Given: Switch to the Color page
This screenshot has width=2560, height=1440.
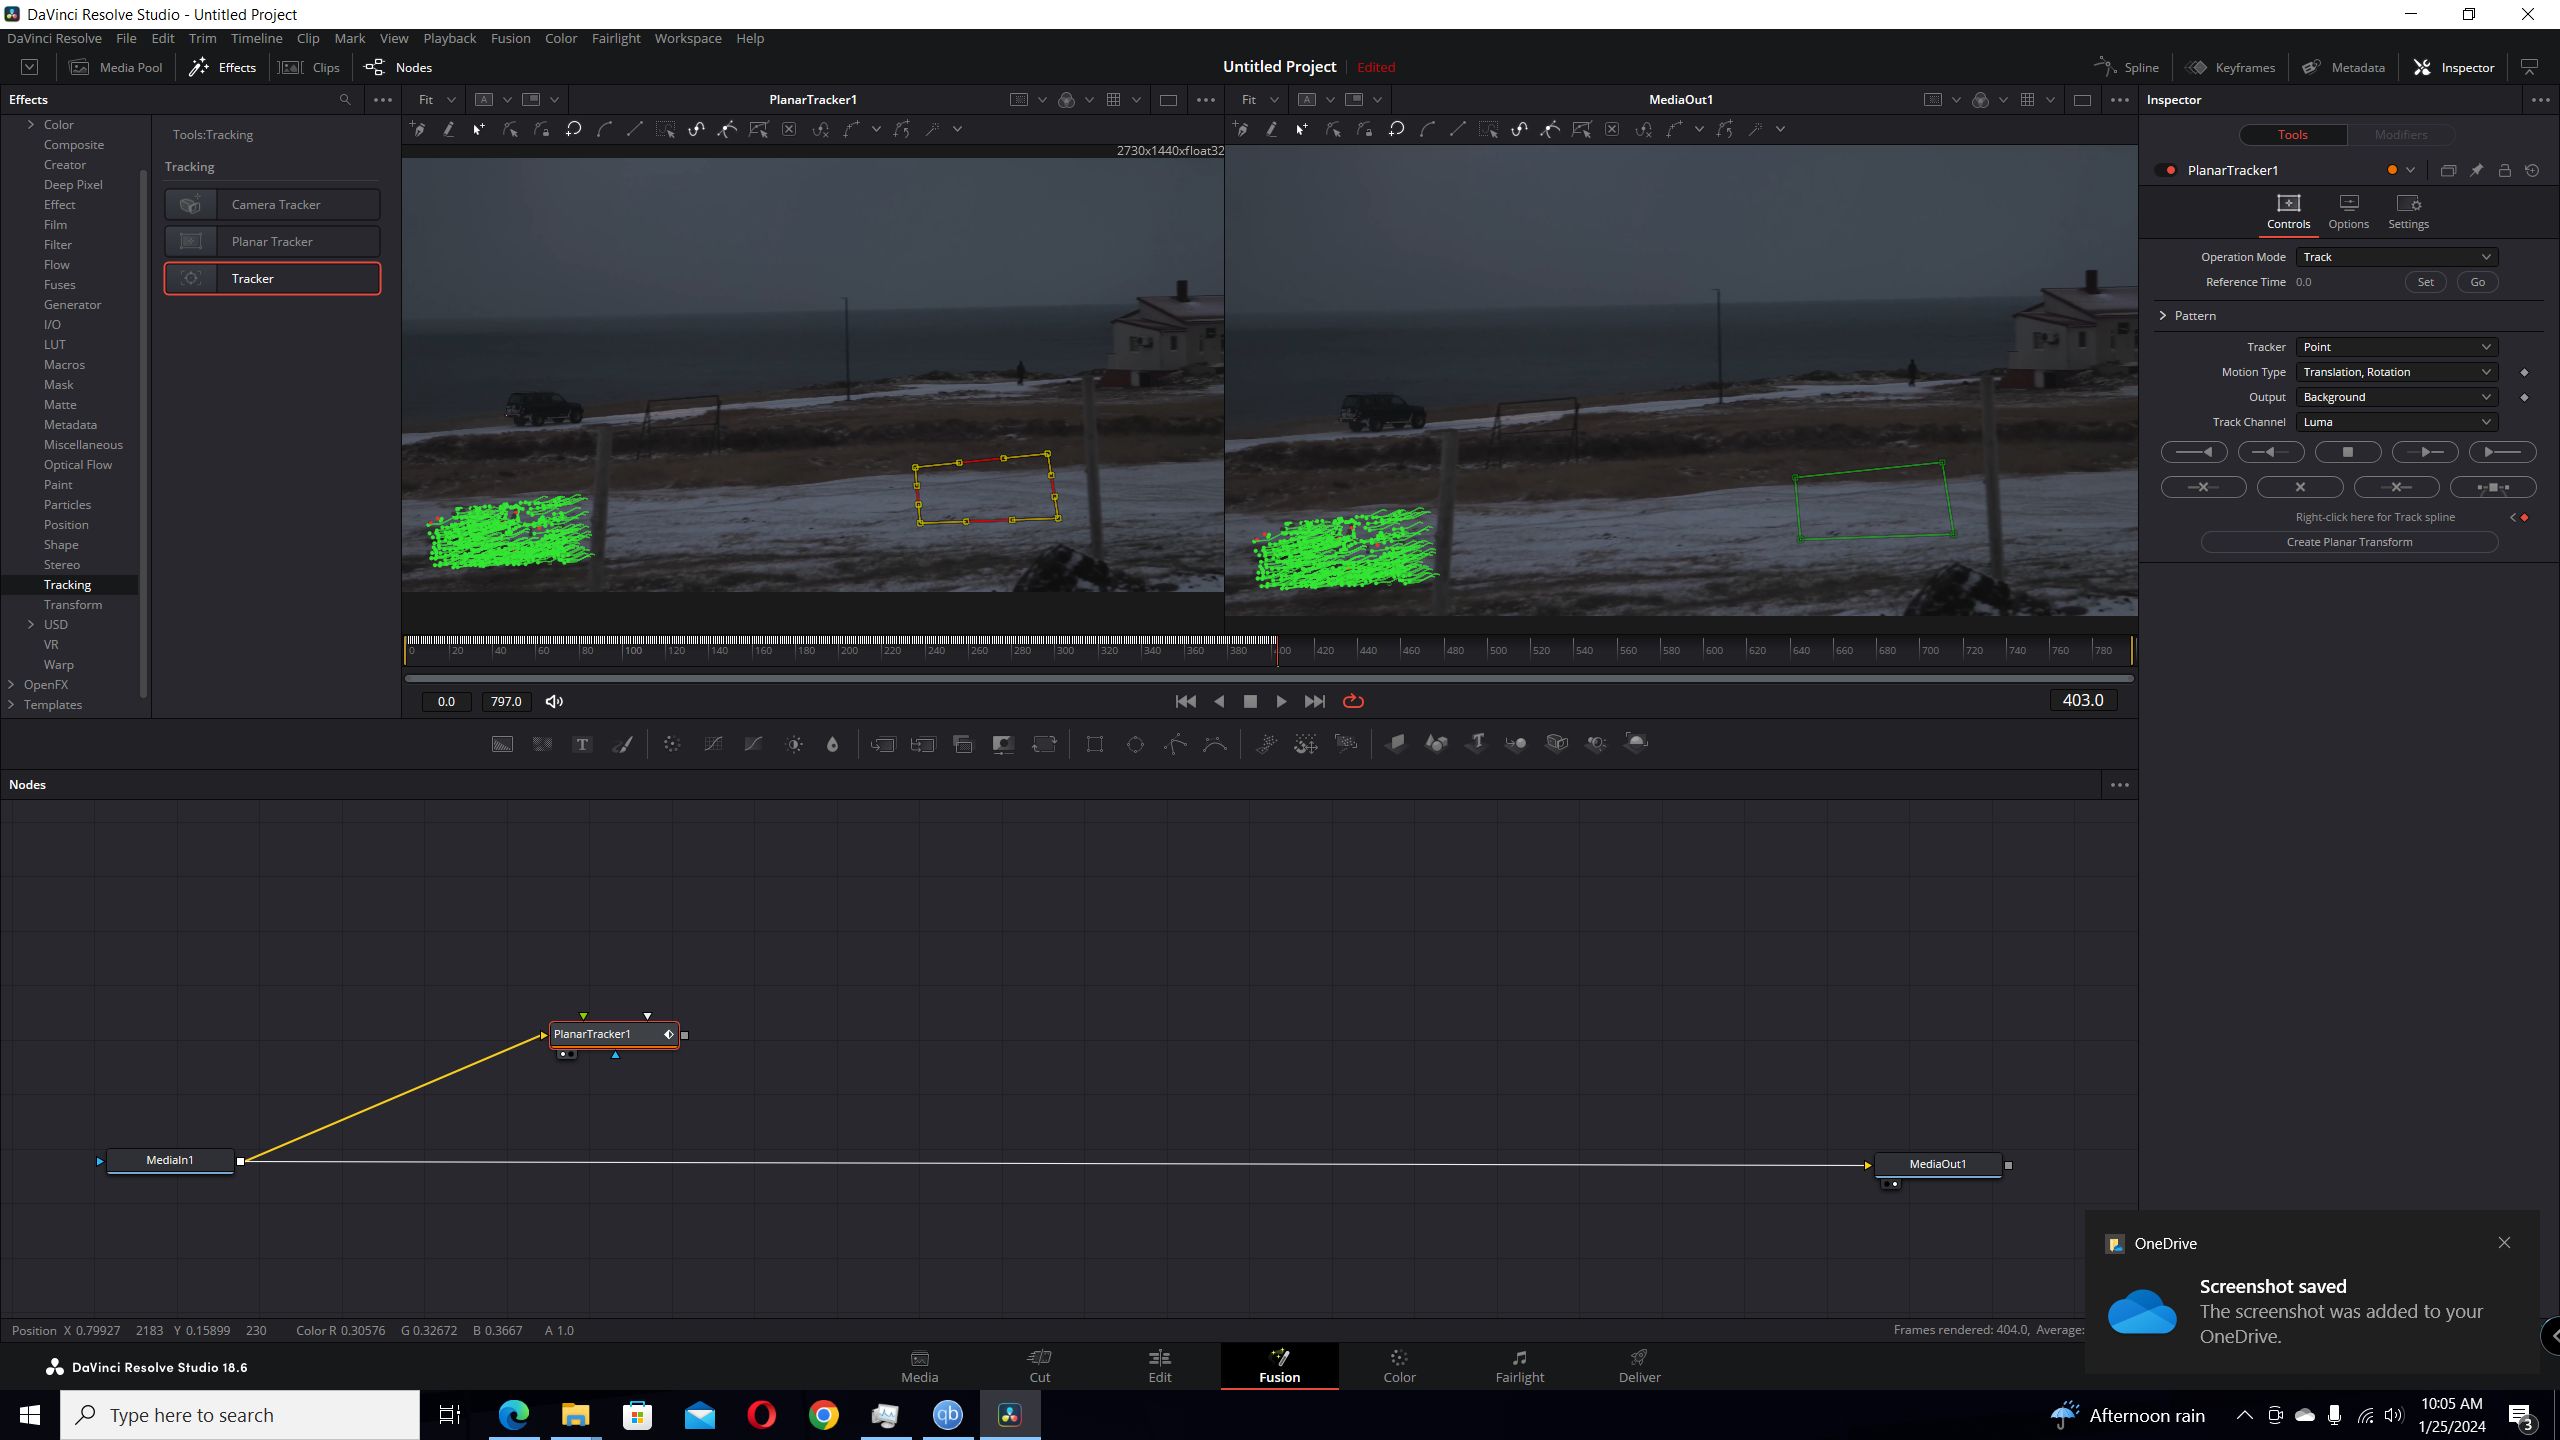Looking at the screenshot, I should click(x=1399, y=1366).
